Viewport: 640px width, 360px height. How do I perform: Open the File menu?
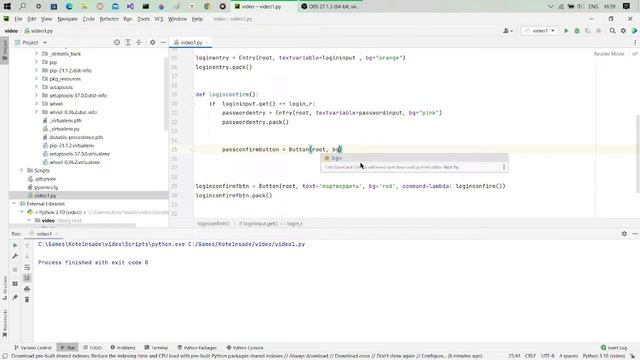[18, 19]
